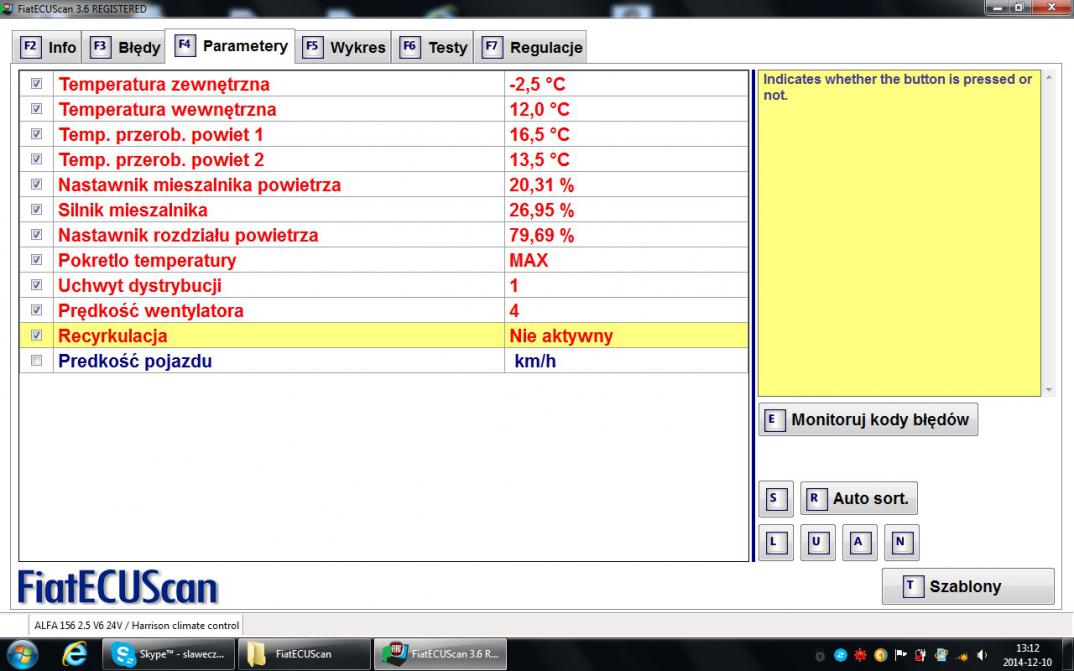Click the scroll down arrow in description panel
Viewport: 1074px width, 671px height.
tap(1049, 390)
